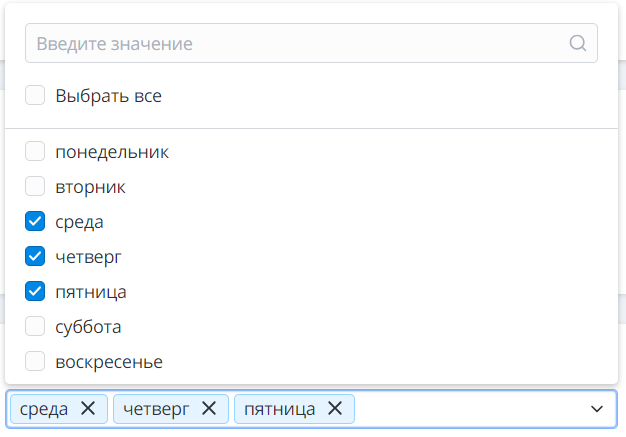Select the понедельник option label
The height and width of the screenshot is (437, 626).
coord(112,152)
